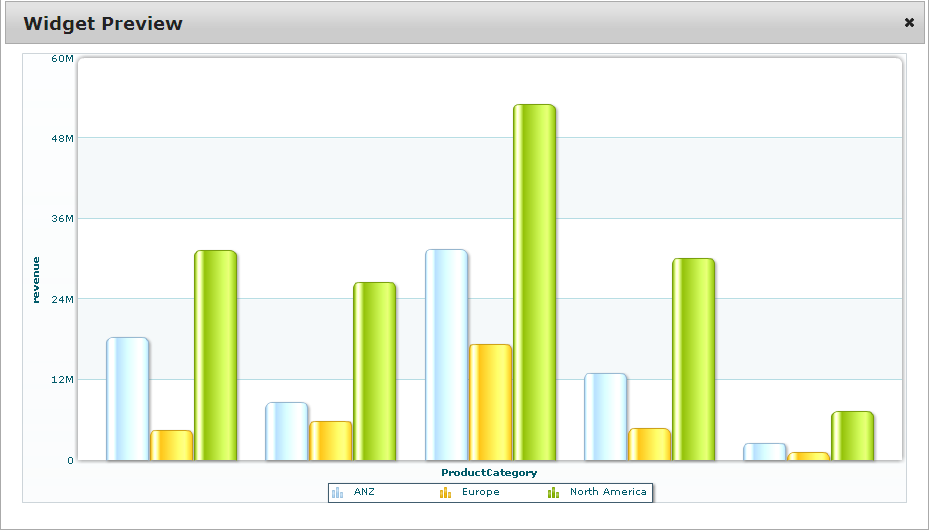929x530 pixels.
Task: Click second group's green North America bar
Action: [x=374, y=371]
